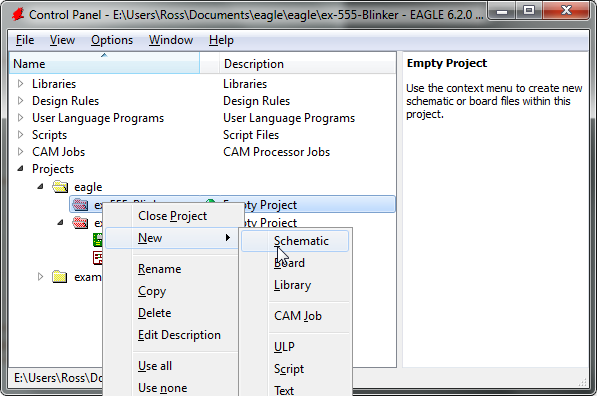Click the status bar path text
Viewport: 597px width, 396px height.
(58, 378)
